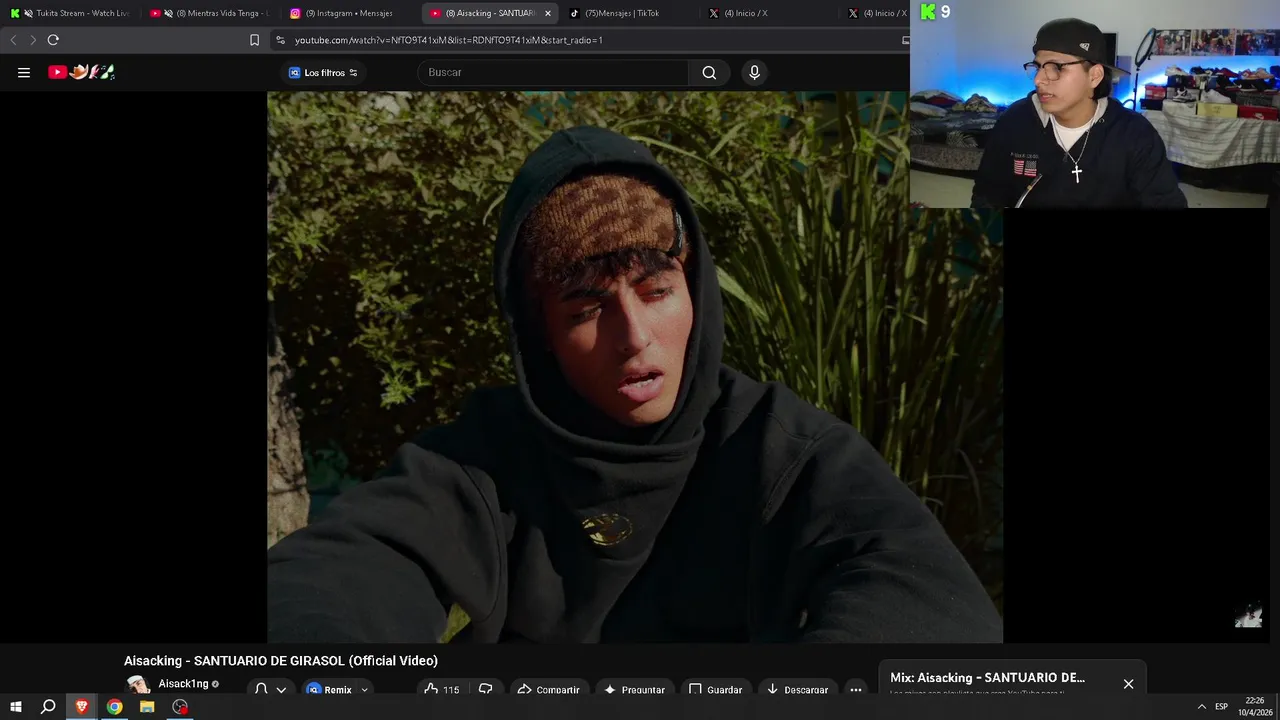The image size is (1280, 720).
Task: Share the video via Compartir
Action: [548, 689]
